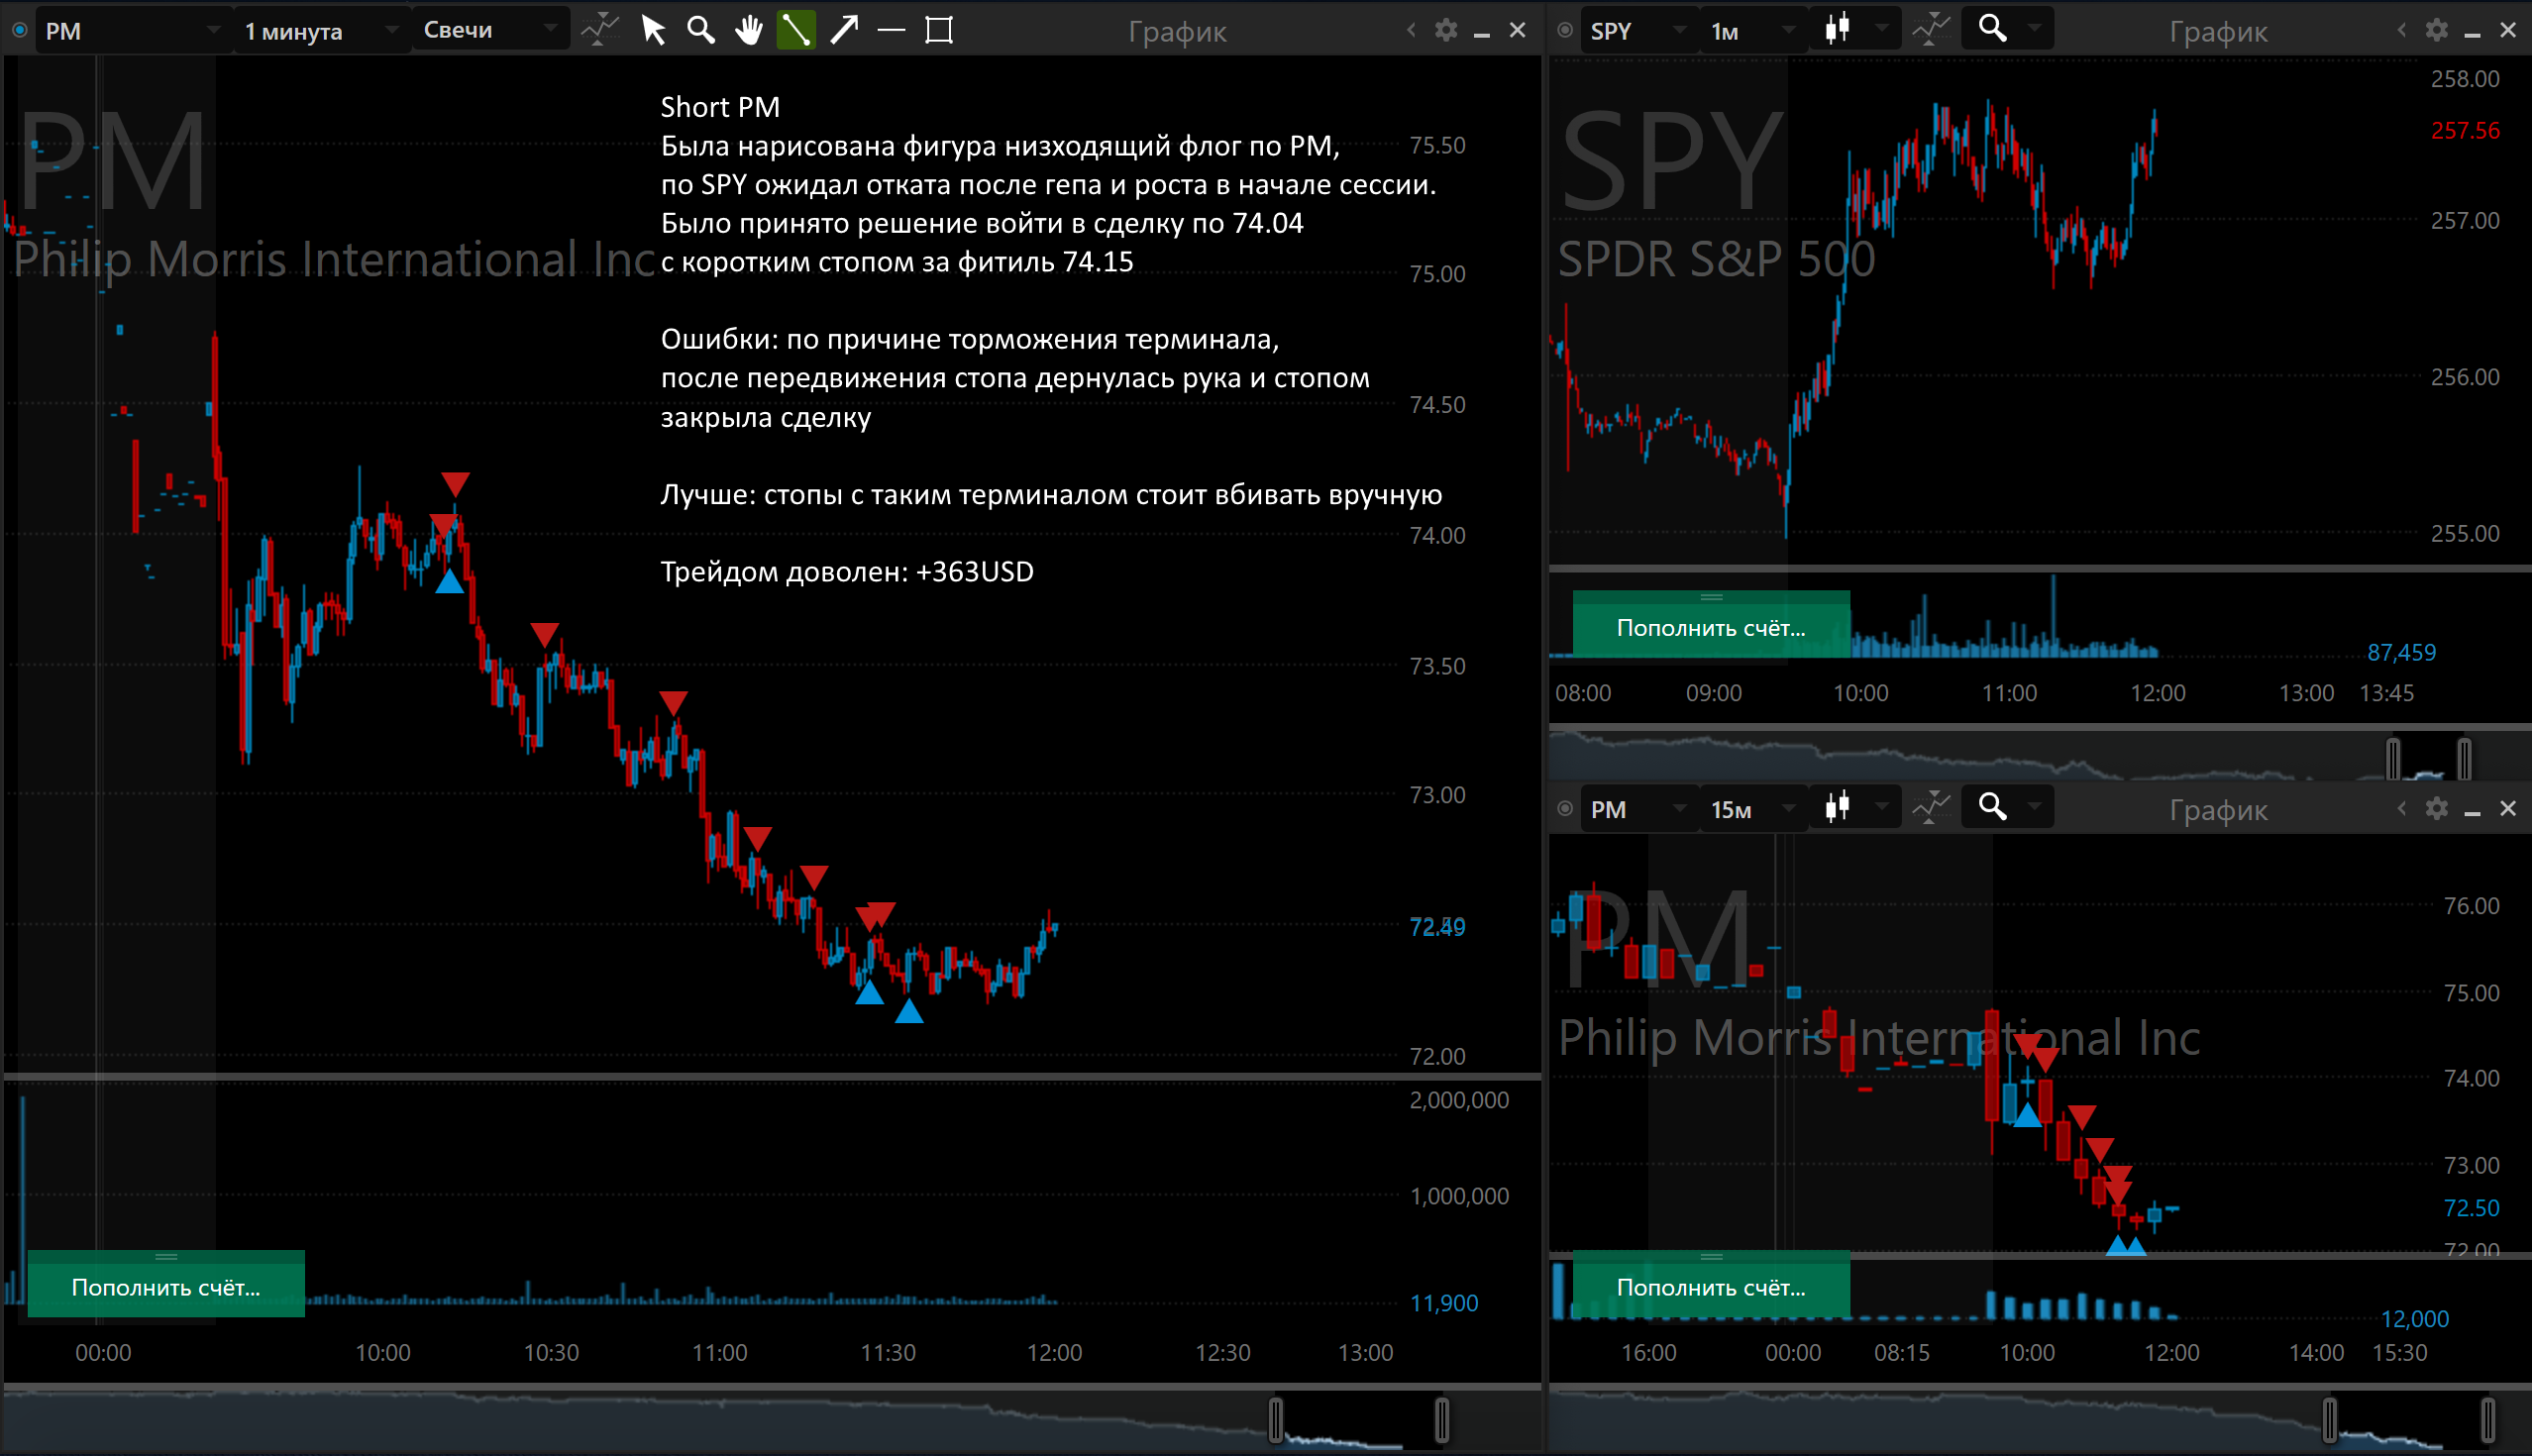The image size is (2532, 1456).
Task: Click right range handle of SPY navigator
Action: 2465,760
